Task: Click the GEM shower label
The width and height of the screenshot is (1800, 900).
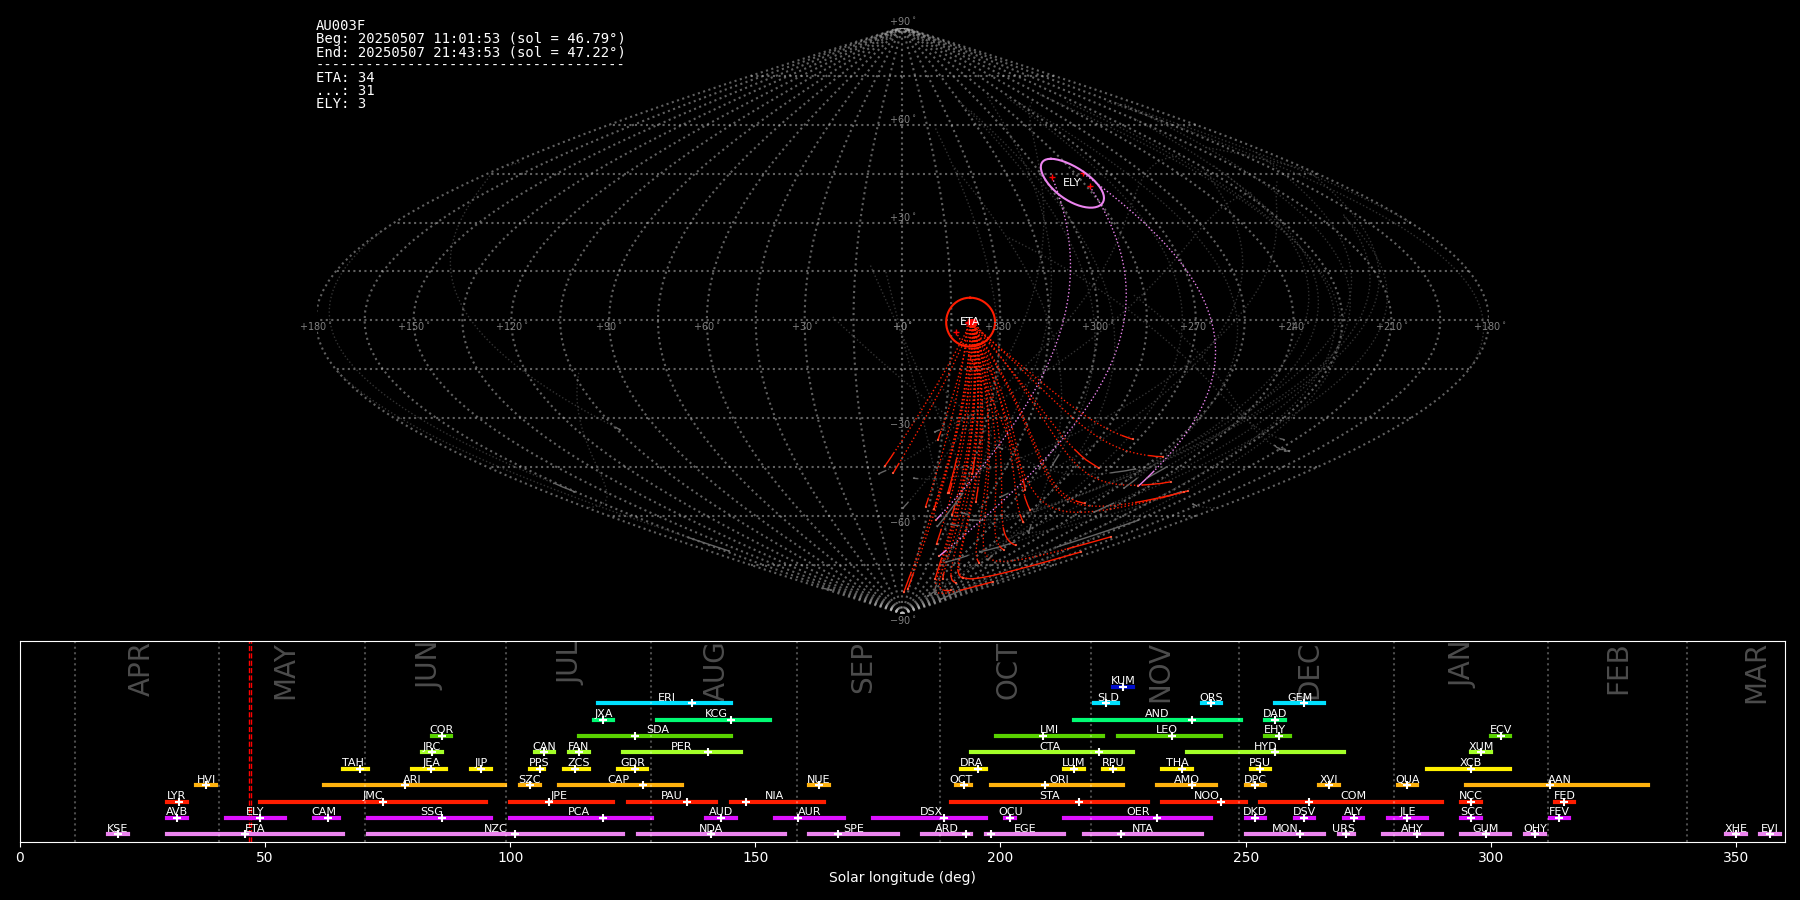Action: point(1300,698)
